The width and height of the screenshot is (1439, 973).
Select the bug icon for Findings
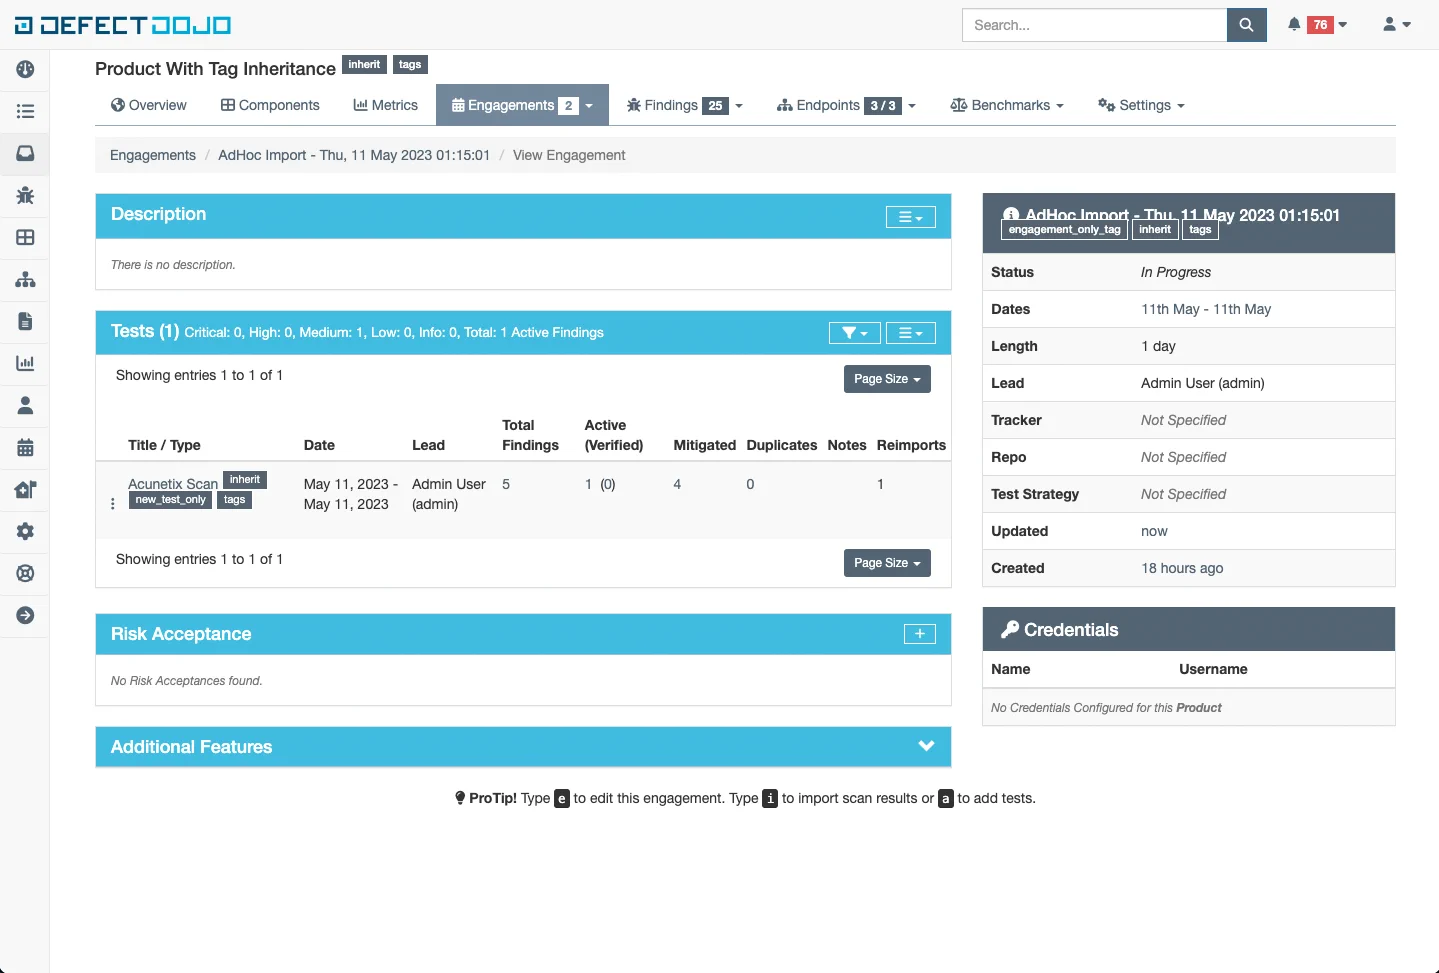click(25, 196)
